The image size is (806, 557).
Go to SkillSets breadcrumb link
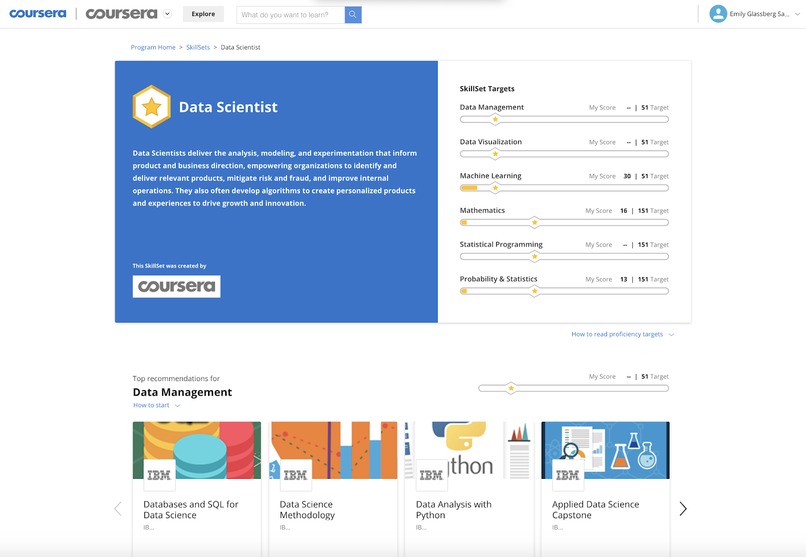[198, 47]
